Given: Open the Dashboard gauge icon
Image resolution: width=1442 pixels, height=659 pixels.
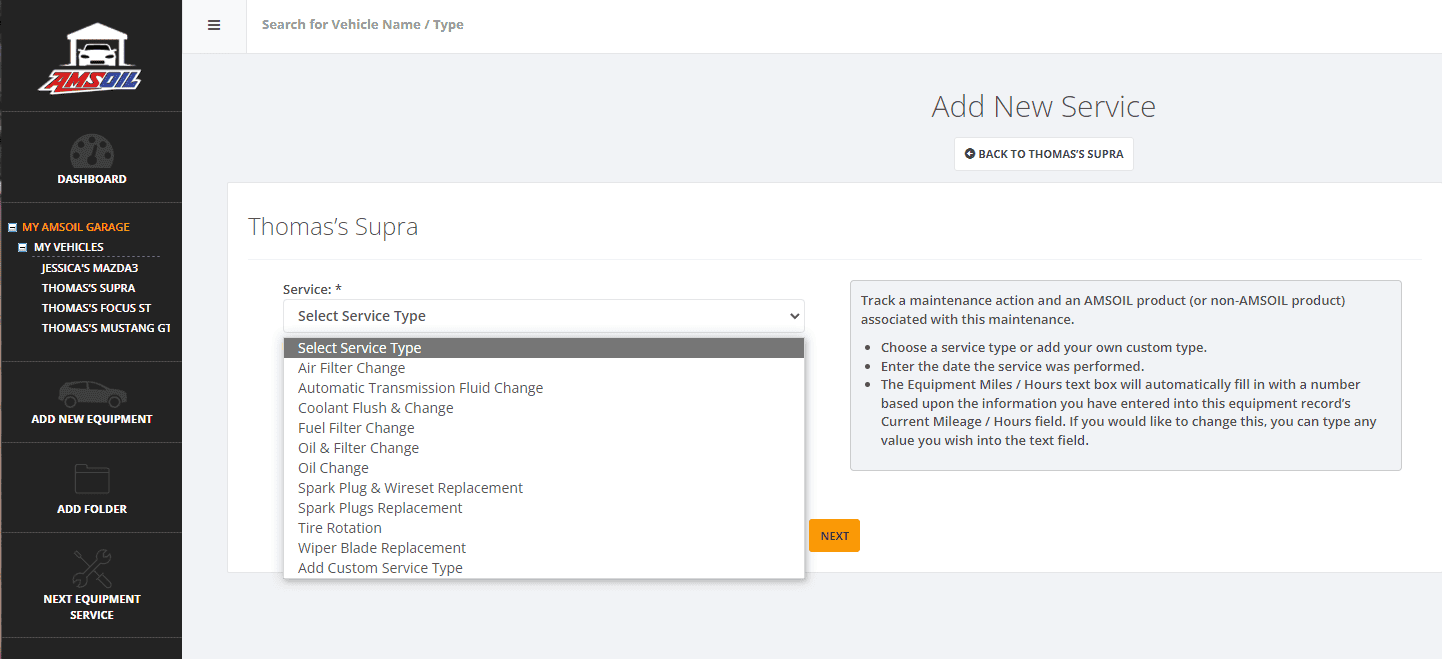Looking at the screenshot, I should coord(91,150).
